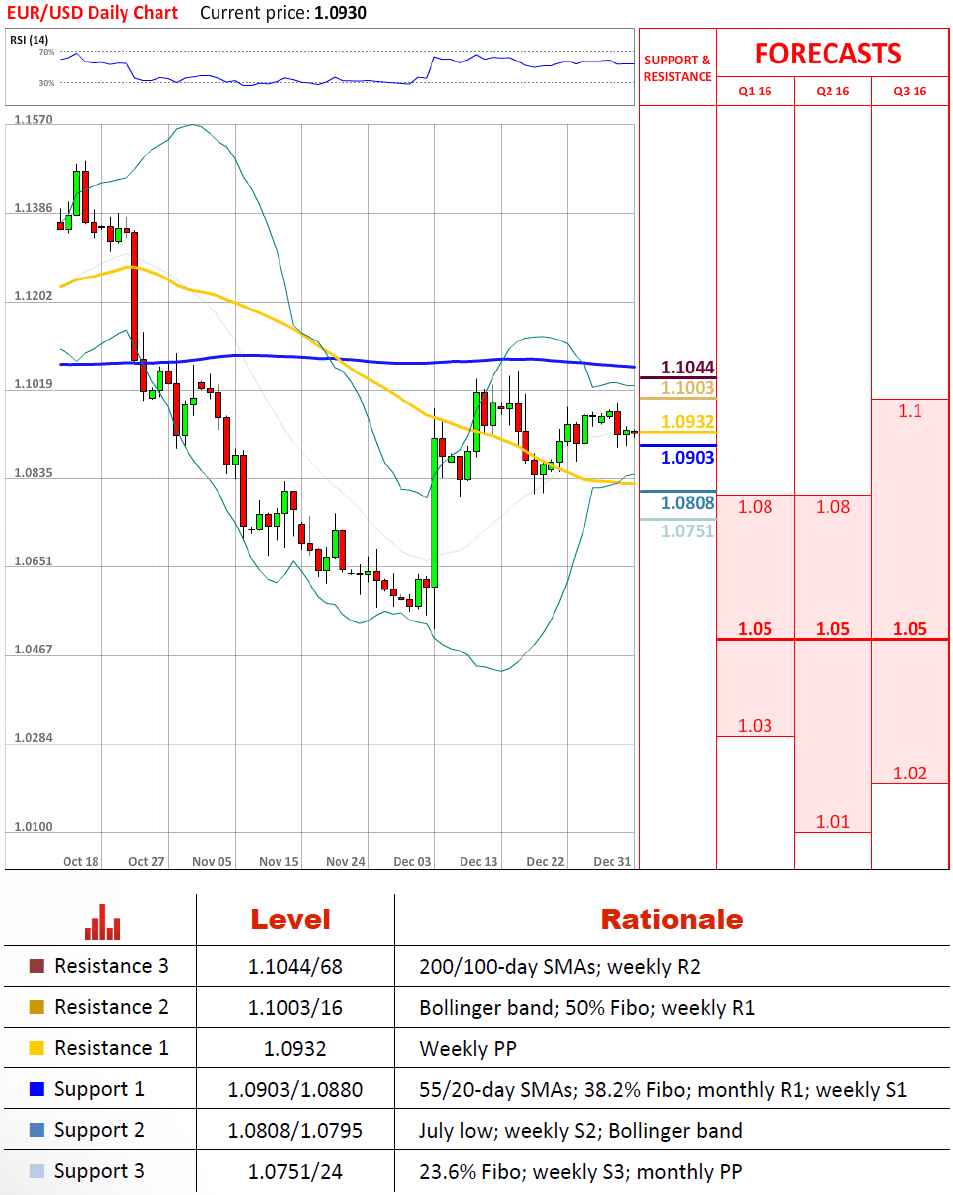Click the level cell 1.1003/16
Image resolution: width=953 pixels, height=1195 pixels.
[x=295, y=1008]
